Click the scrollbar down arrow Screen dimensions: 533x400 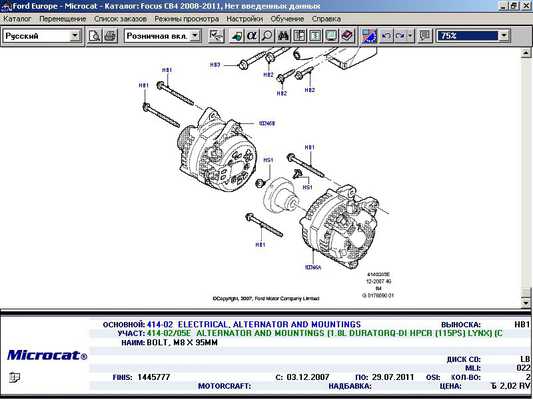click(526, 302)
